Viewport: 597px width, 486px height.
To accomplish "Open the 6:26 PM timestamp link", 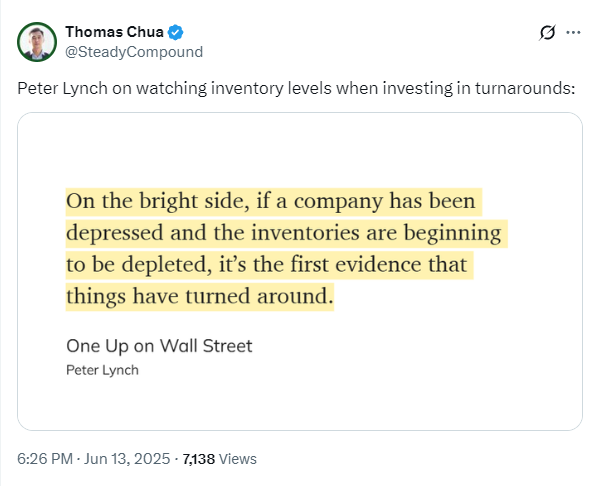I will [45, 459].
